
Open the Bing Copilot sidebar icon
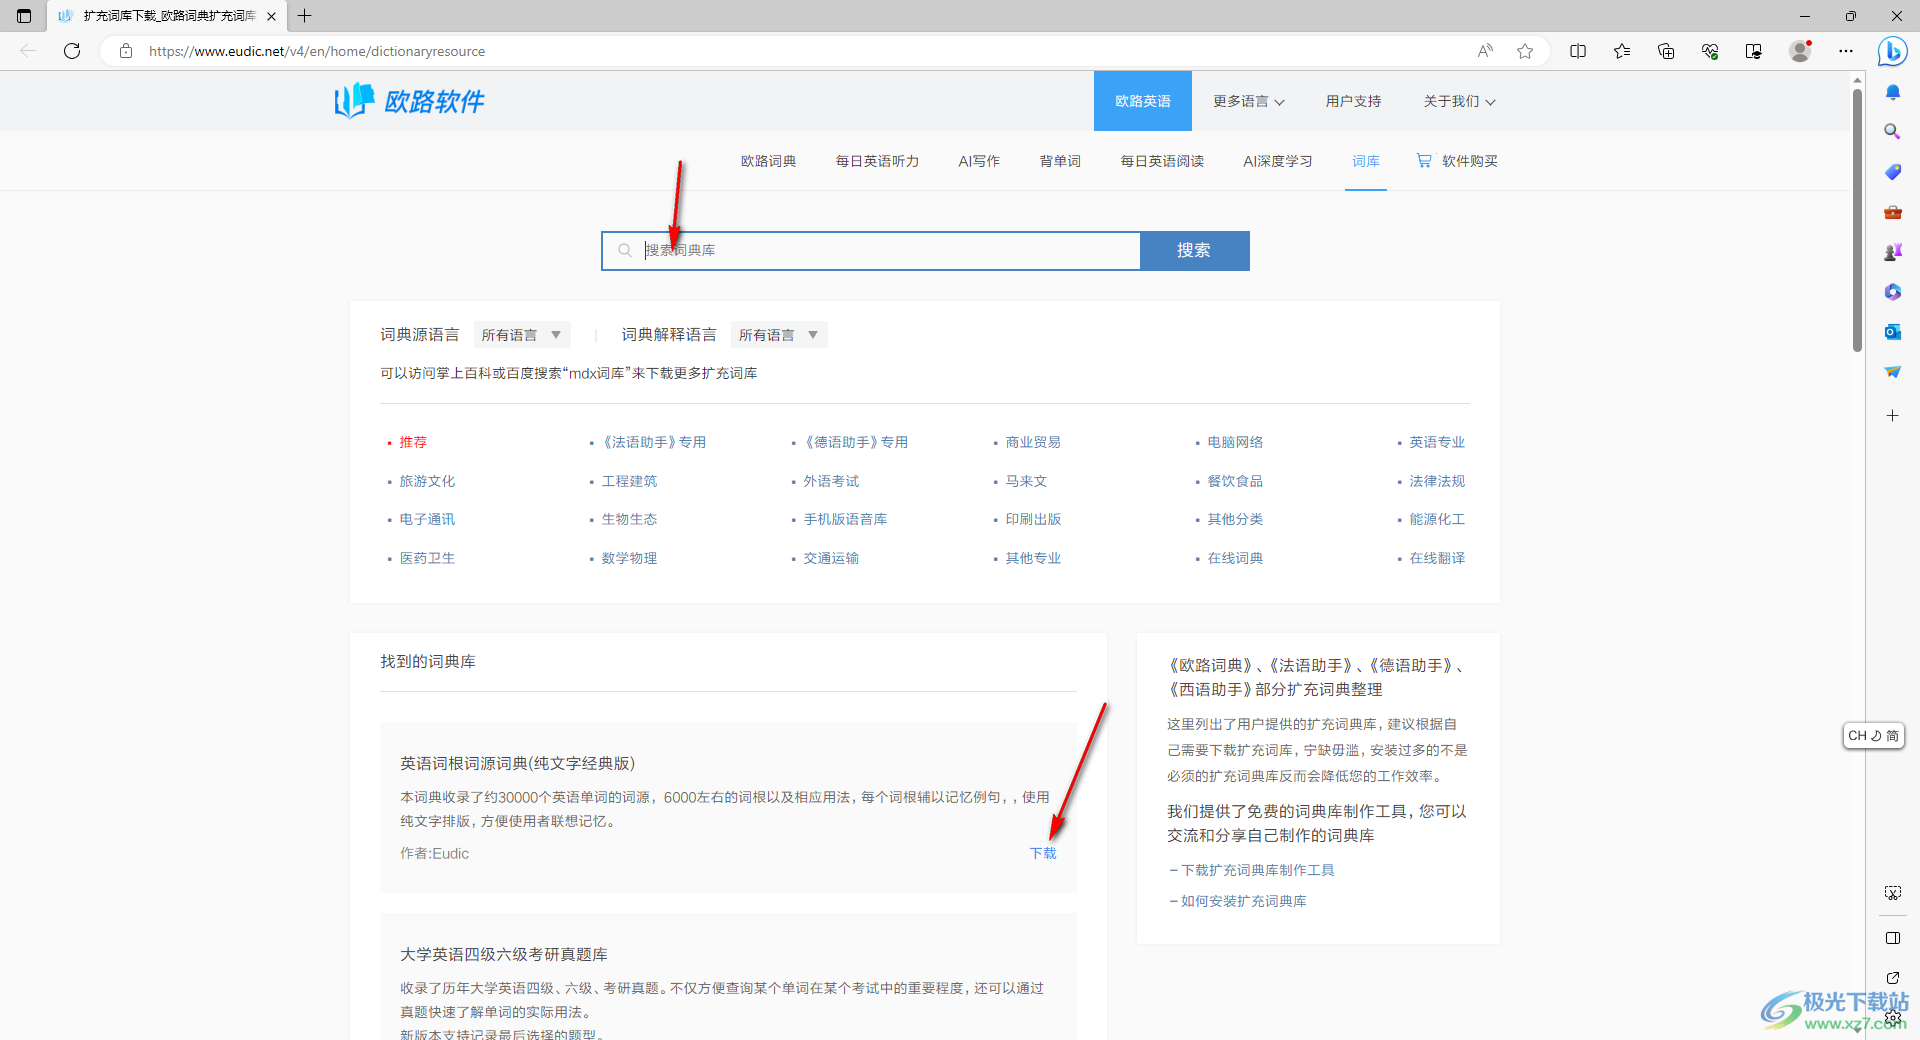pyautogui.click(x=1892, y=51)
